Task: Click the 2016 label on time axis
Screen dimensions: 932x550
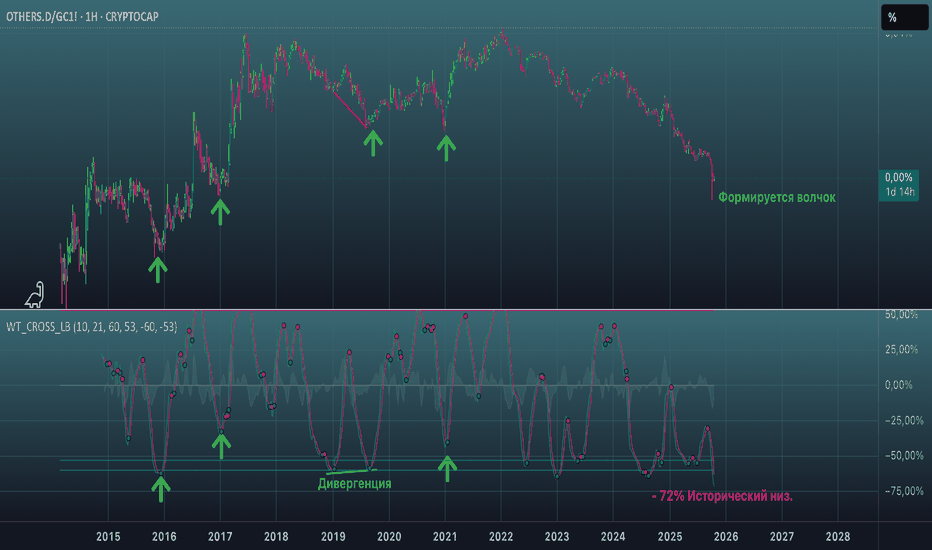Action: coord(164,537)
